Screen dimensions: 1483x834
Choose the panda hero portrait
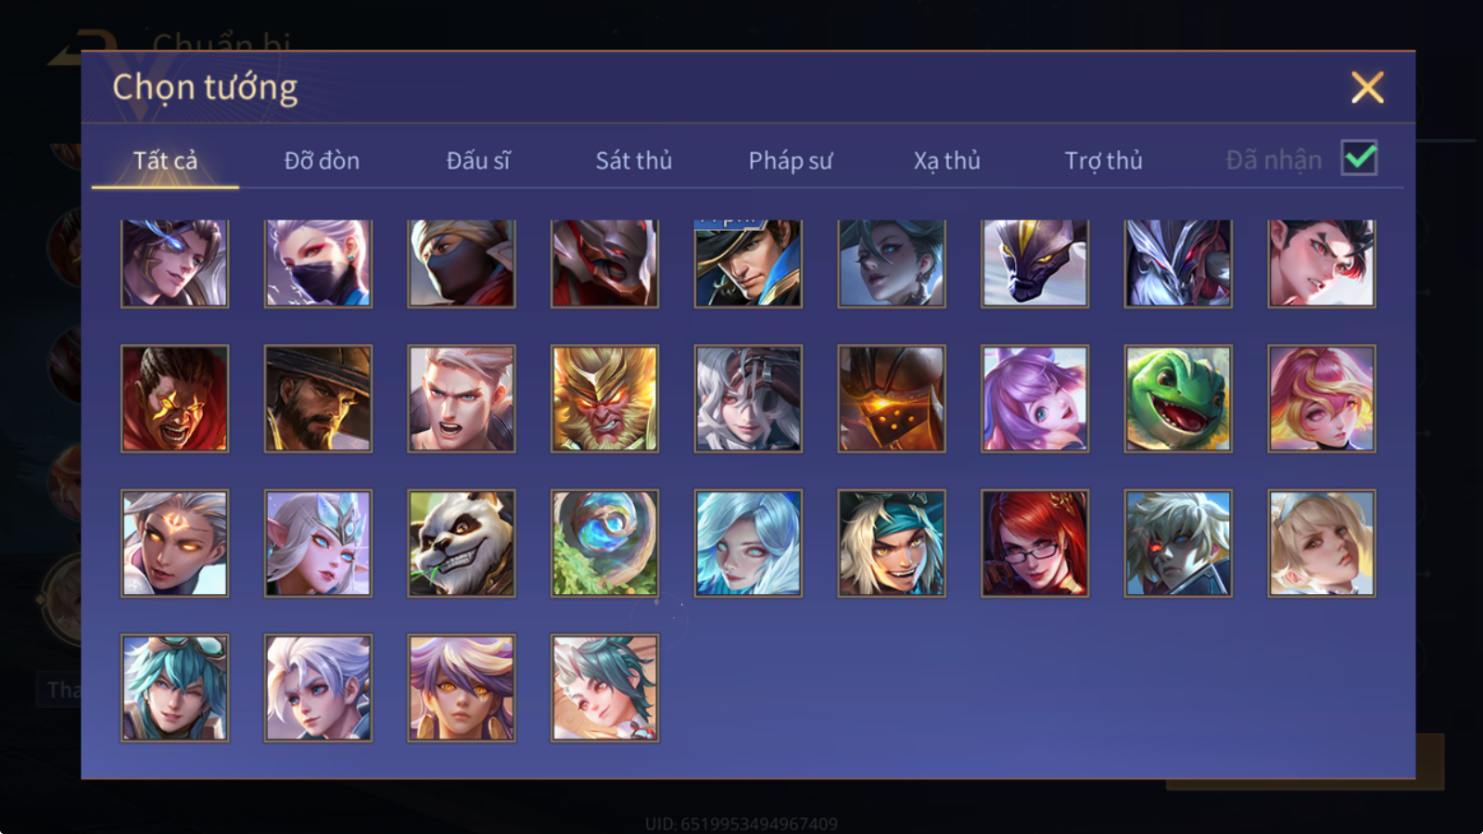pos(461,543)
